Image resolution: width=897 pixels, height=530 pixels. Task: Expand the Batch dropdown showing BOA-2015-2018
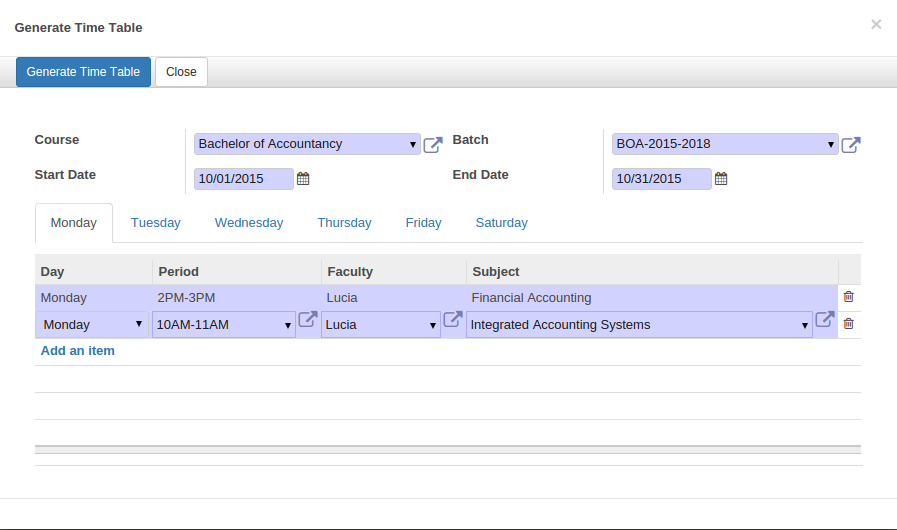[x=725, y=144]
